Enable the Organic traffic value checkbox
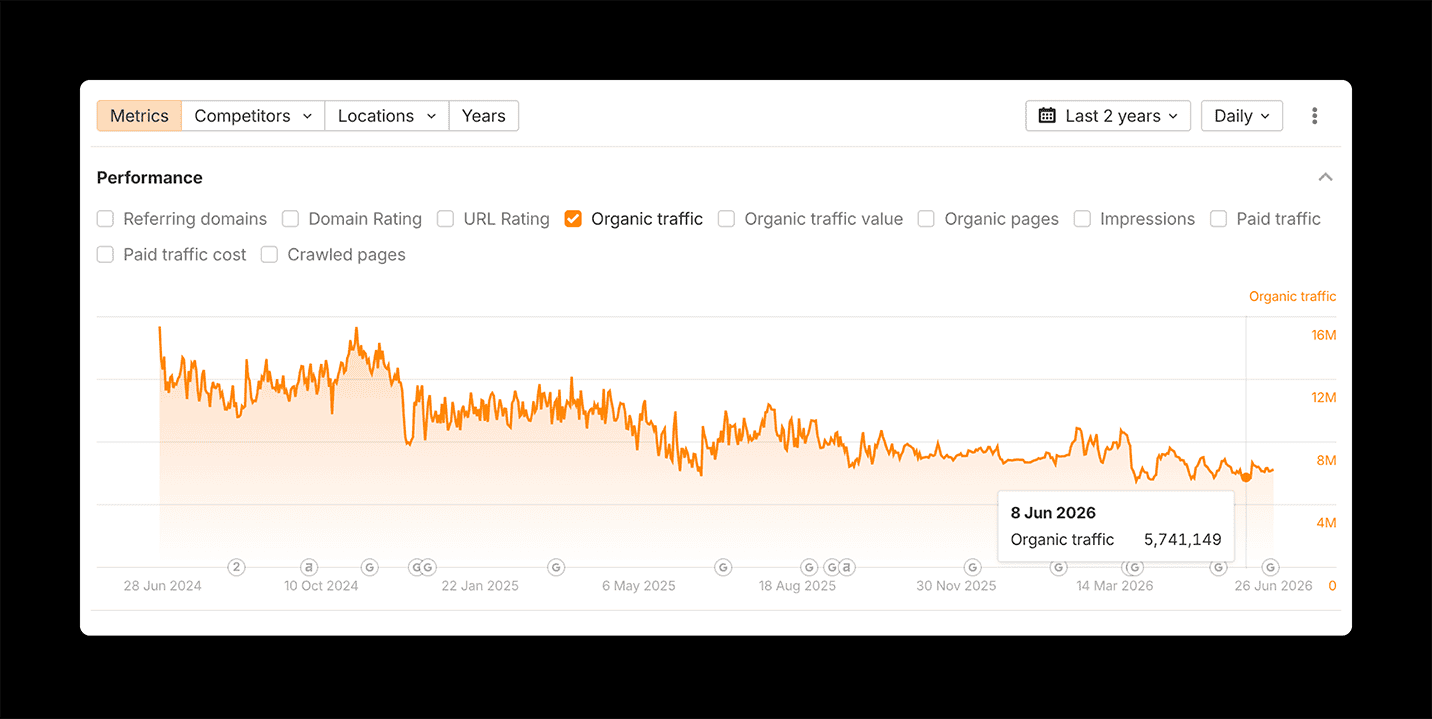Screen dimensions: 1432x719 726,219
